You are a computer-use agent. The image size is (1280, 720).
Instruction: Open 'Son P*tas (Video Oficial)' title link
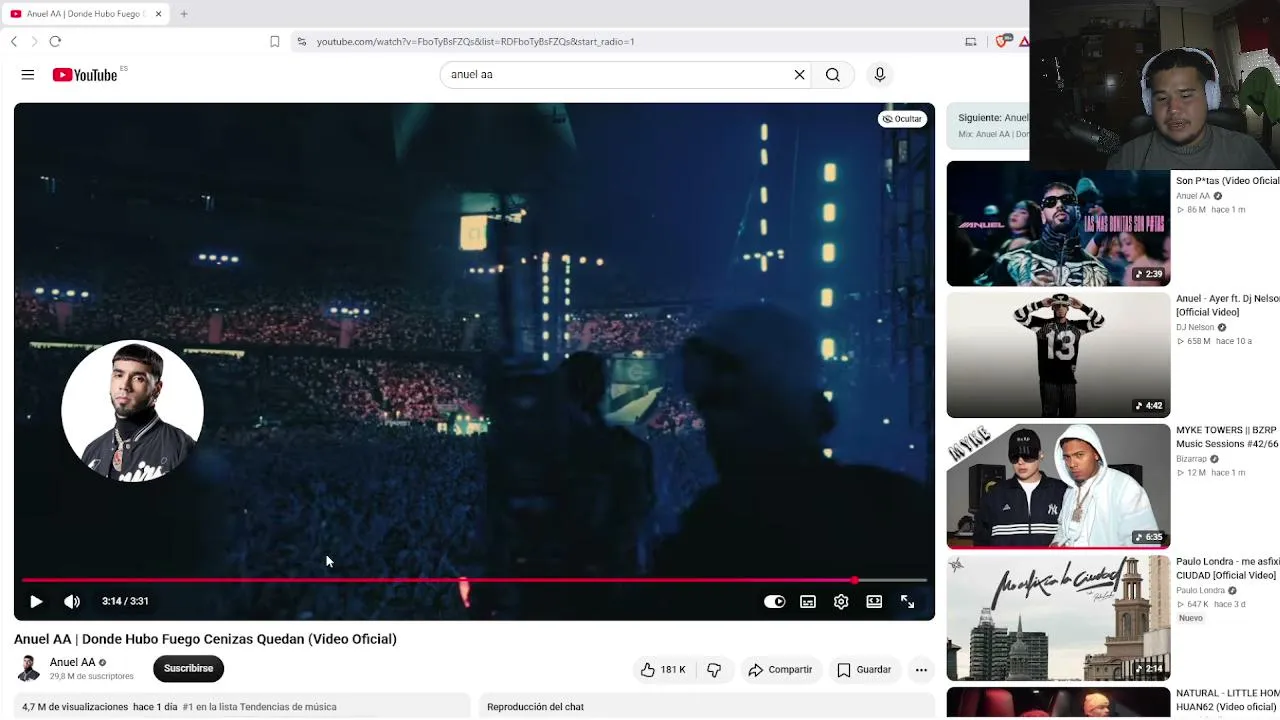point(1228,181)
